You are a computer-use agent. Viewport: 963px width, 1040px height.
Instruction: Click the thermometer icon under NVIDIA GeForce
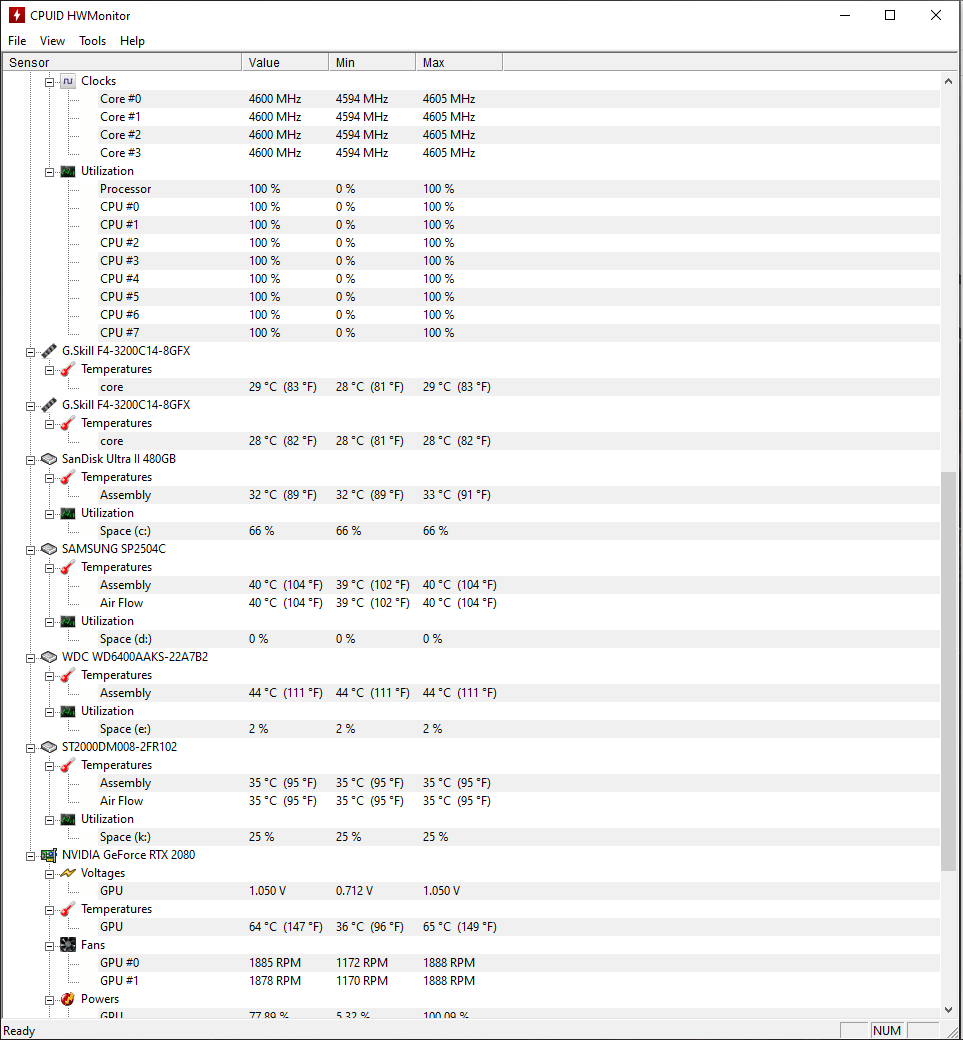tap(68, 909)
